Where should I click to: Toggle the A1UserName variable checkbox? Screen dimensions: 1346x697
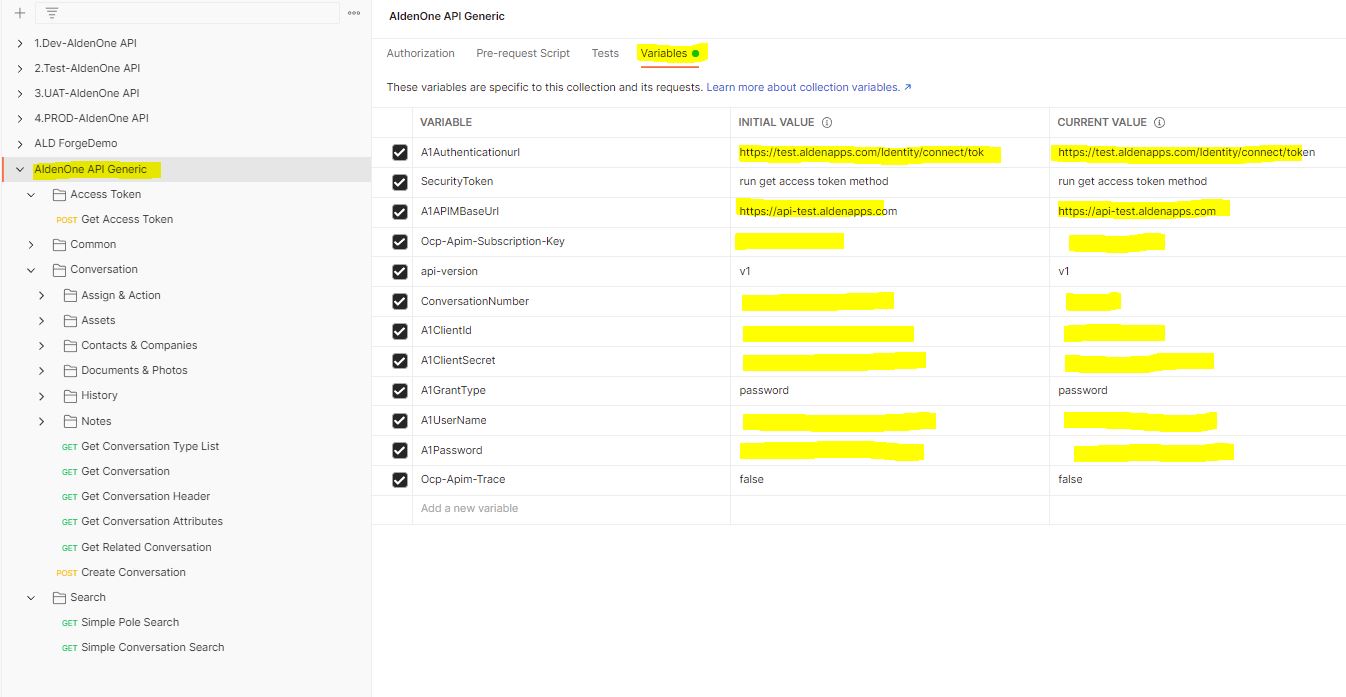pos(400,420)
